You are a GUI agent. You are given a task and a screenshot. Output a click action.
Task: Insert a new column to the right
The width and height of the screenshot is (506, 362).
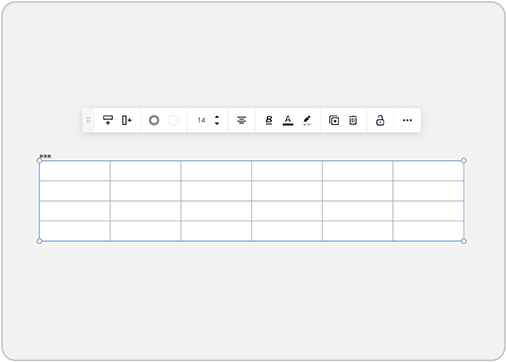click(x=127, y=120)
